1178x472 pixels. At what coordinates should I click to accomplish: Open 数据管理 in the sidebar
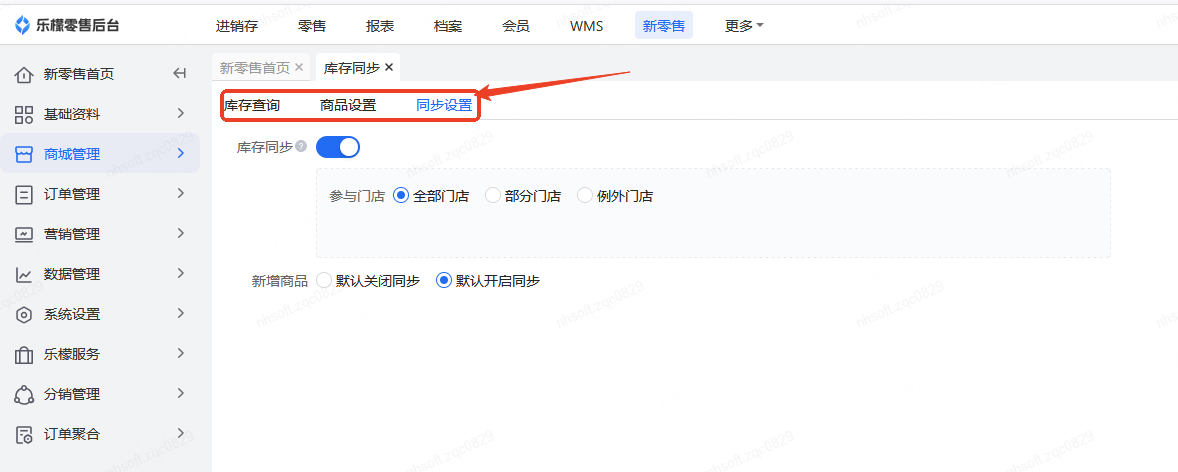pos(100,274)
